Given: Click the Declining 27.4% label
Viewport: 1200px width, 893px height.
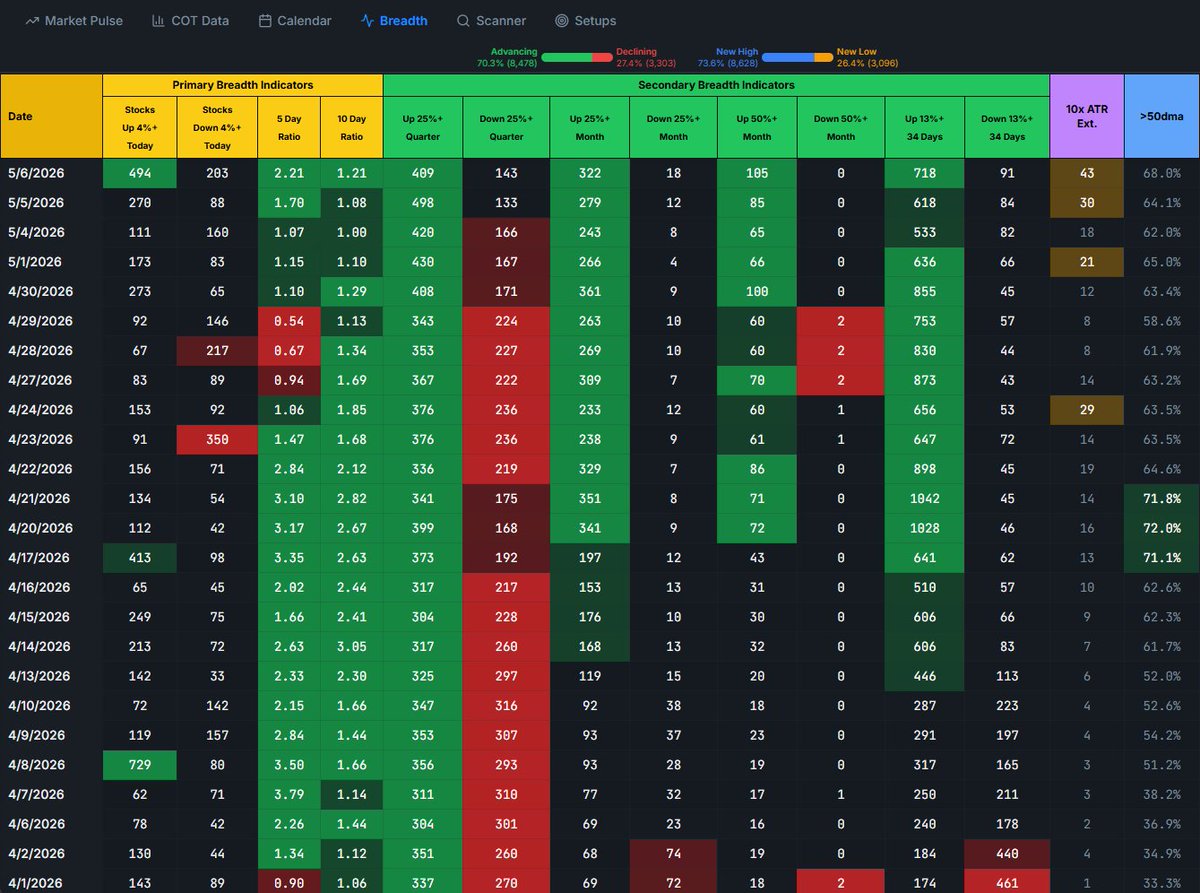Looking at the screenshot, I should click(647, 57).
